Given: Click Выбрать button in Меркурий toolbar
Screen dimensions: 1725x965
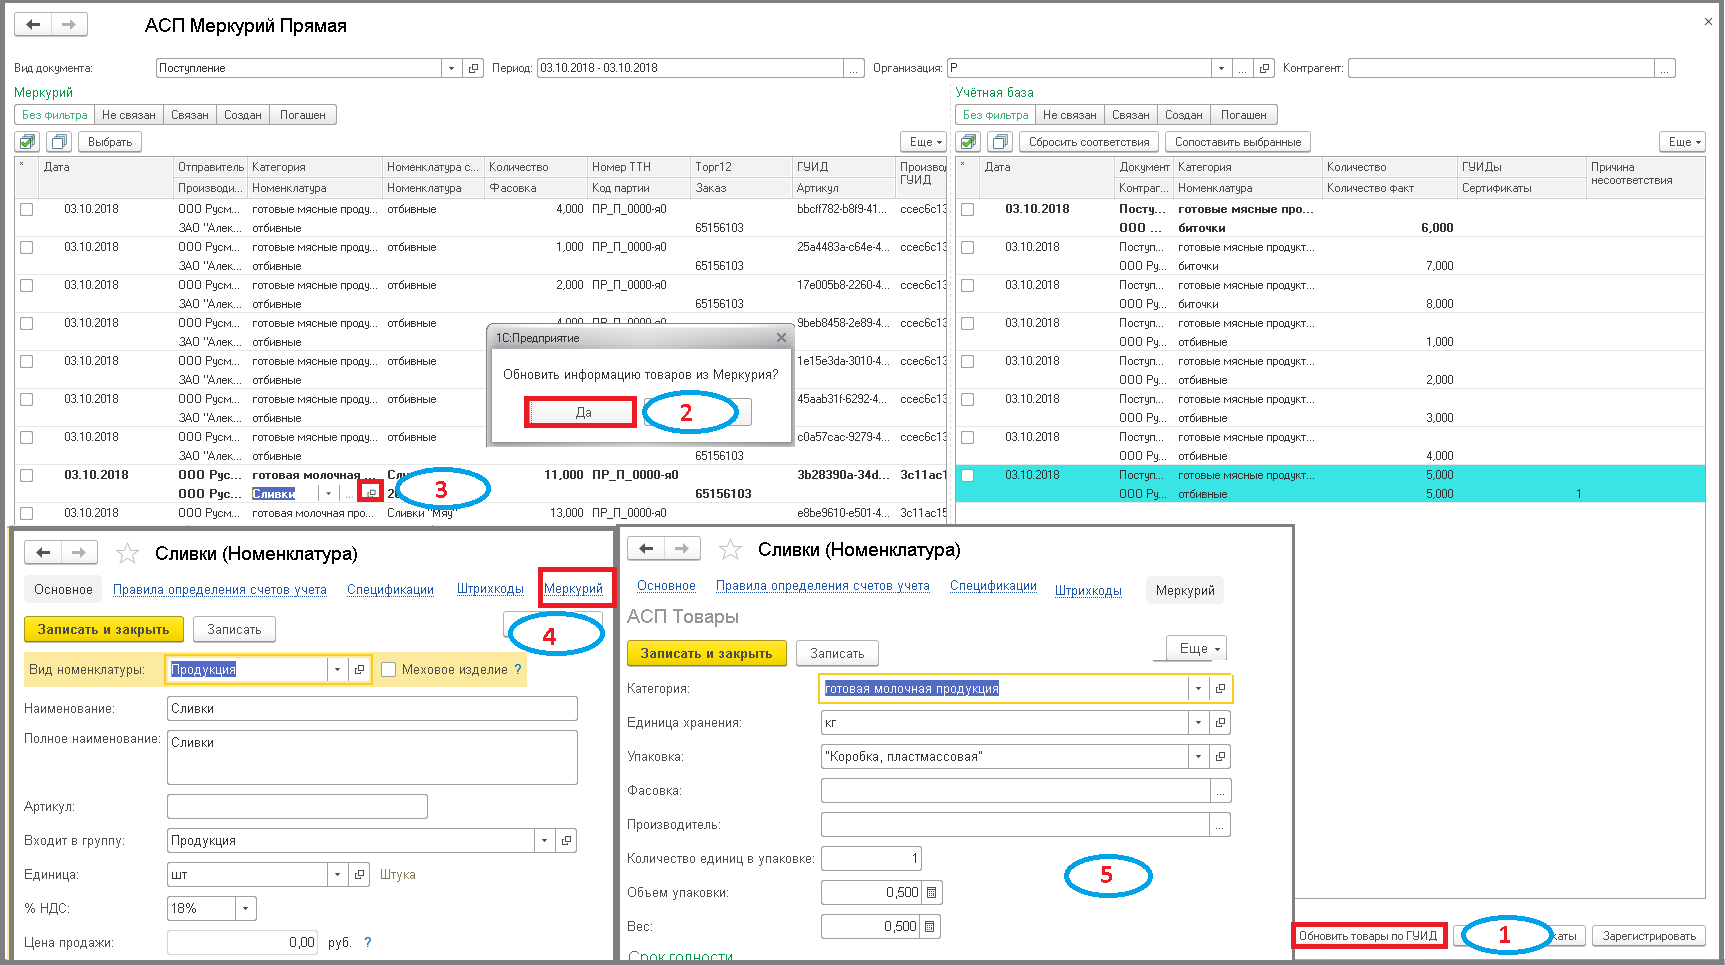Looking at the screenshot, I should (110, 142).
